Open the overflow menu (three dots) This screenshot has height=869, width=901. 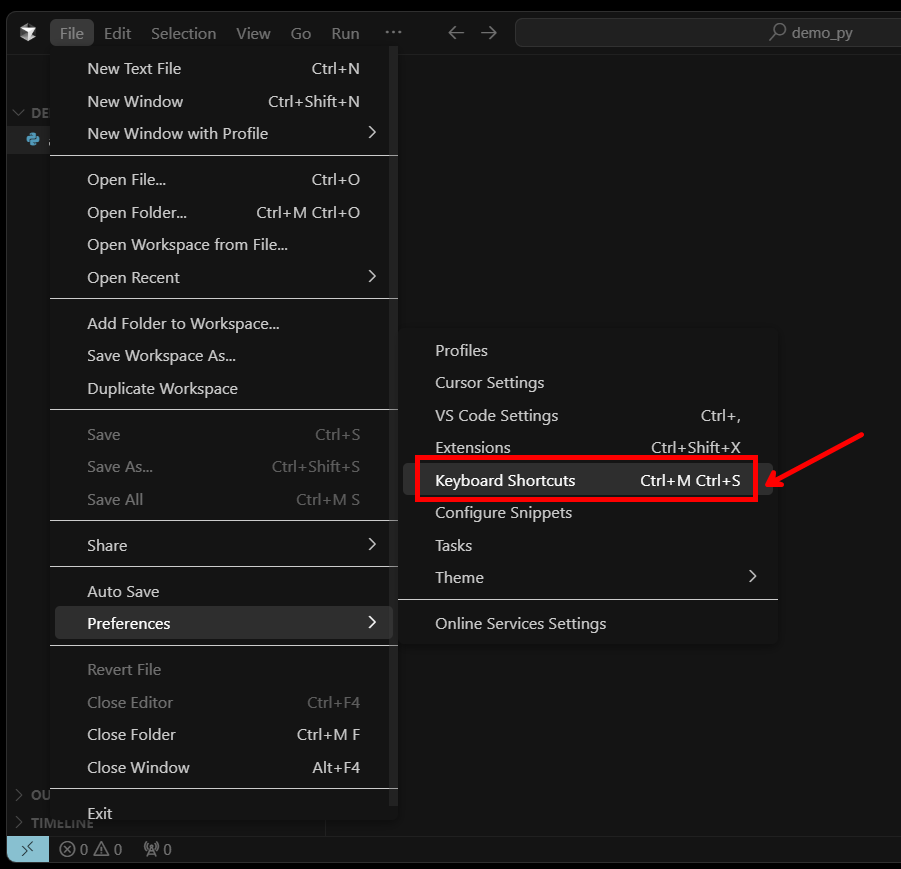point(393,33)
